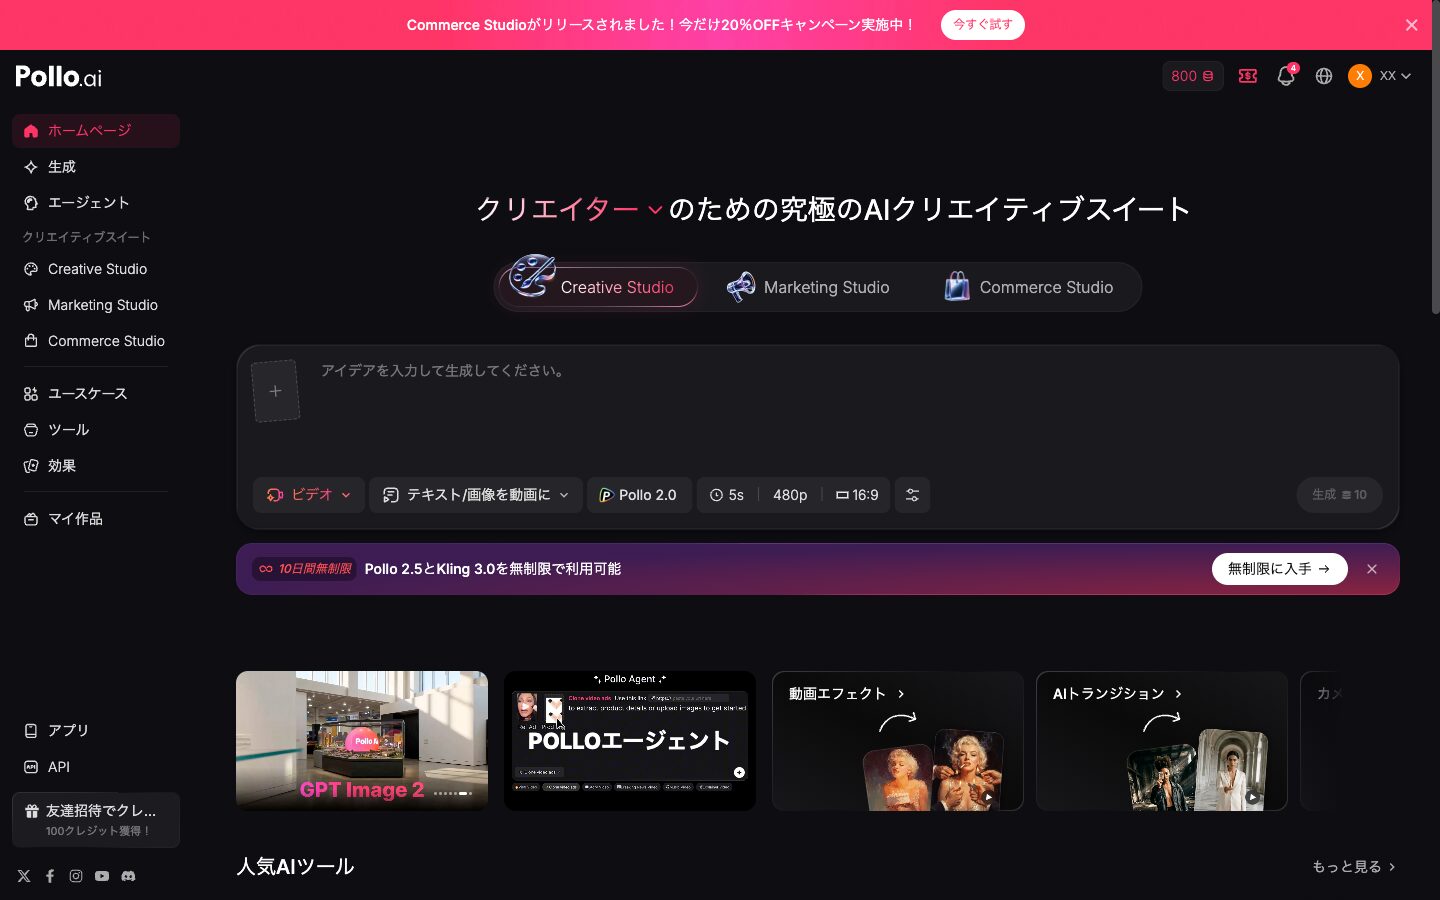Click the orange X user avatar
This screenshot has height=900, width=1440.
click(1360, 76)
